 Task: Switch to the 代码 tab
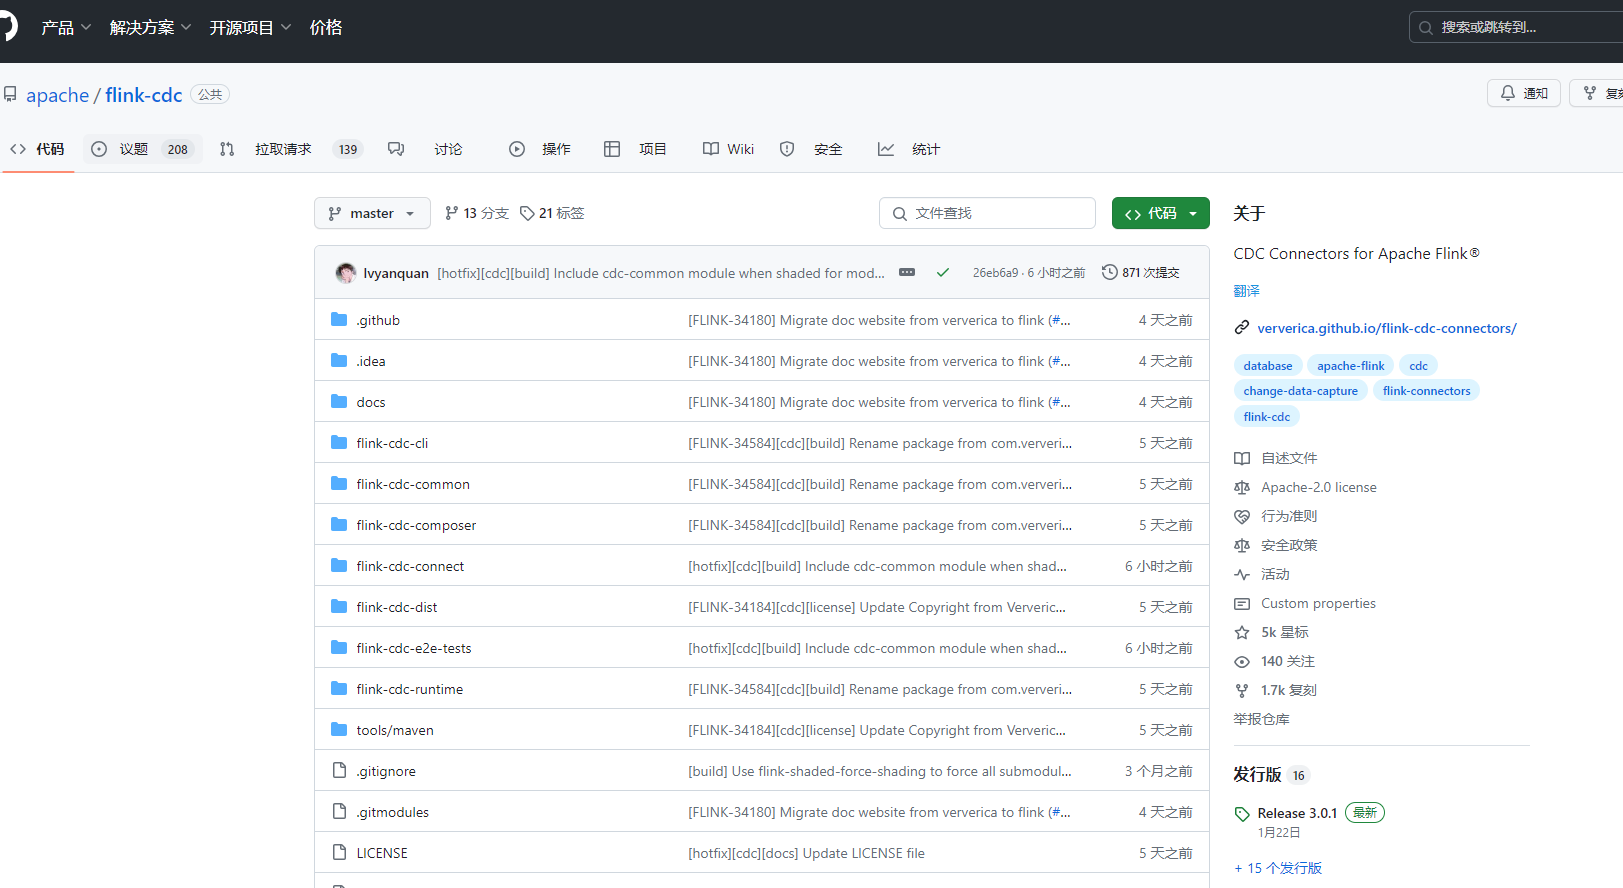click(x=38, y=149)
